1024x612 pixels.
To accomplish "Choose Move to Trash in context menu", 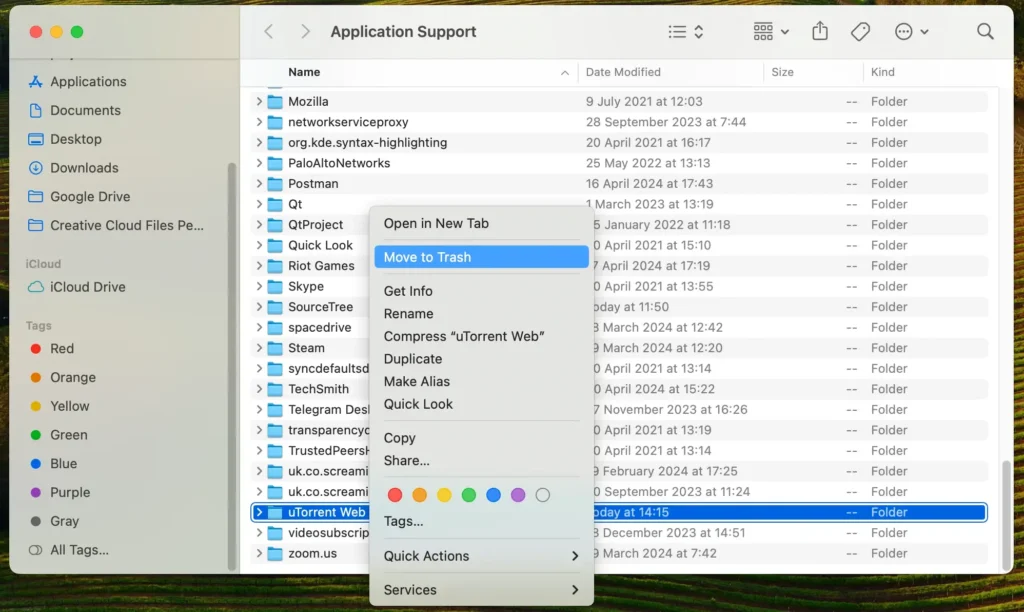I will 481,257.
